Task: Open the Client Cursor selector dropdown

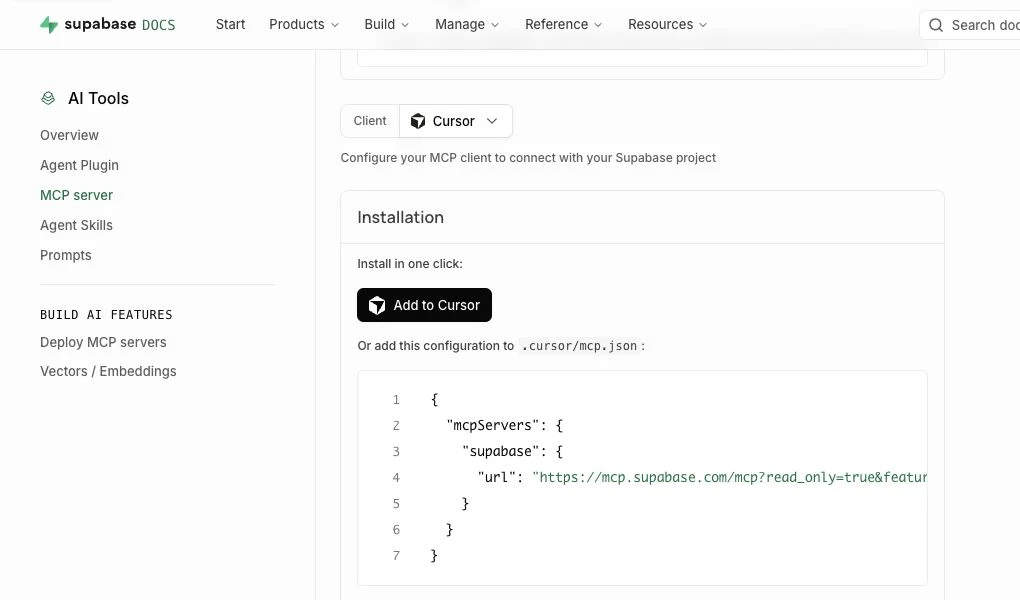Action: tap(455, 121)
